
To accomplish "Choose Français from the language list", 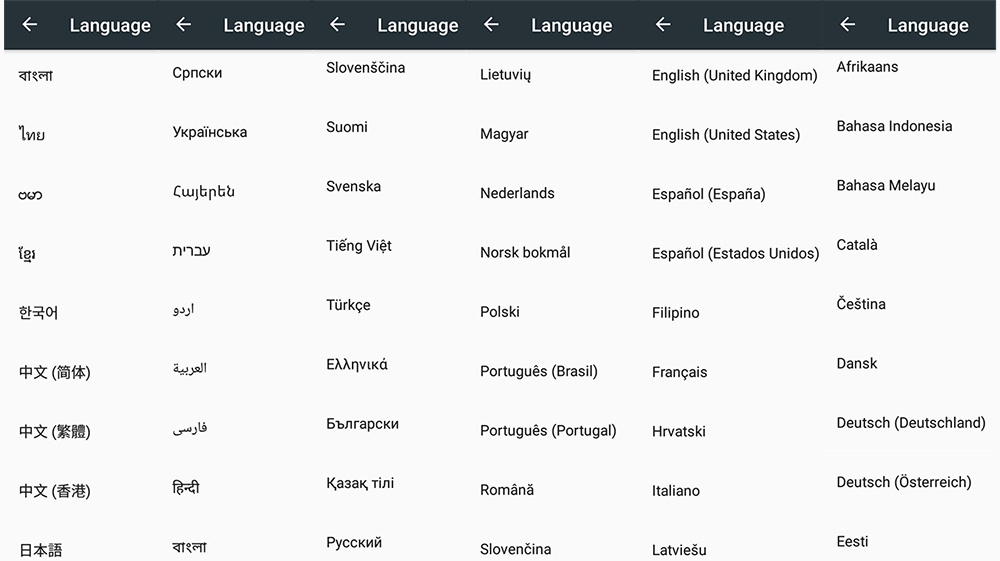I will coord(679,372).
